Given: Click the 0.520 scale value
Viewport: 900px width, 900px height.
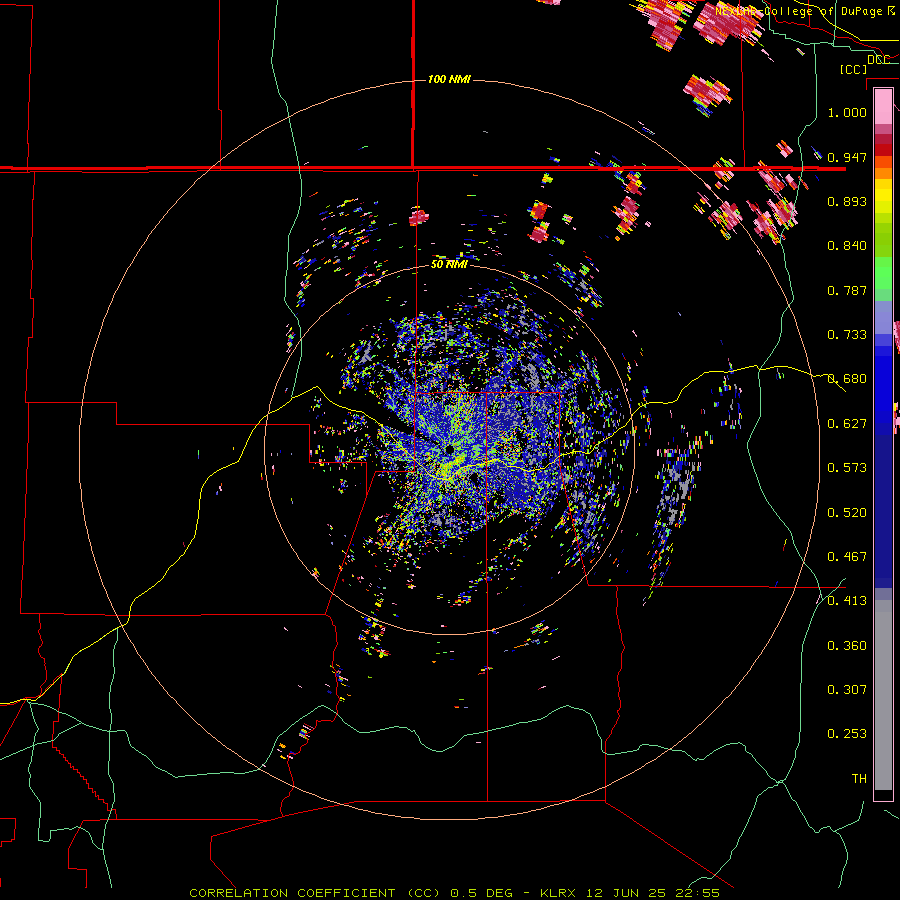Looking at the screenshot, I should point(847,513).
